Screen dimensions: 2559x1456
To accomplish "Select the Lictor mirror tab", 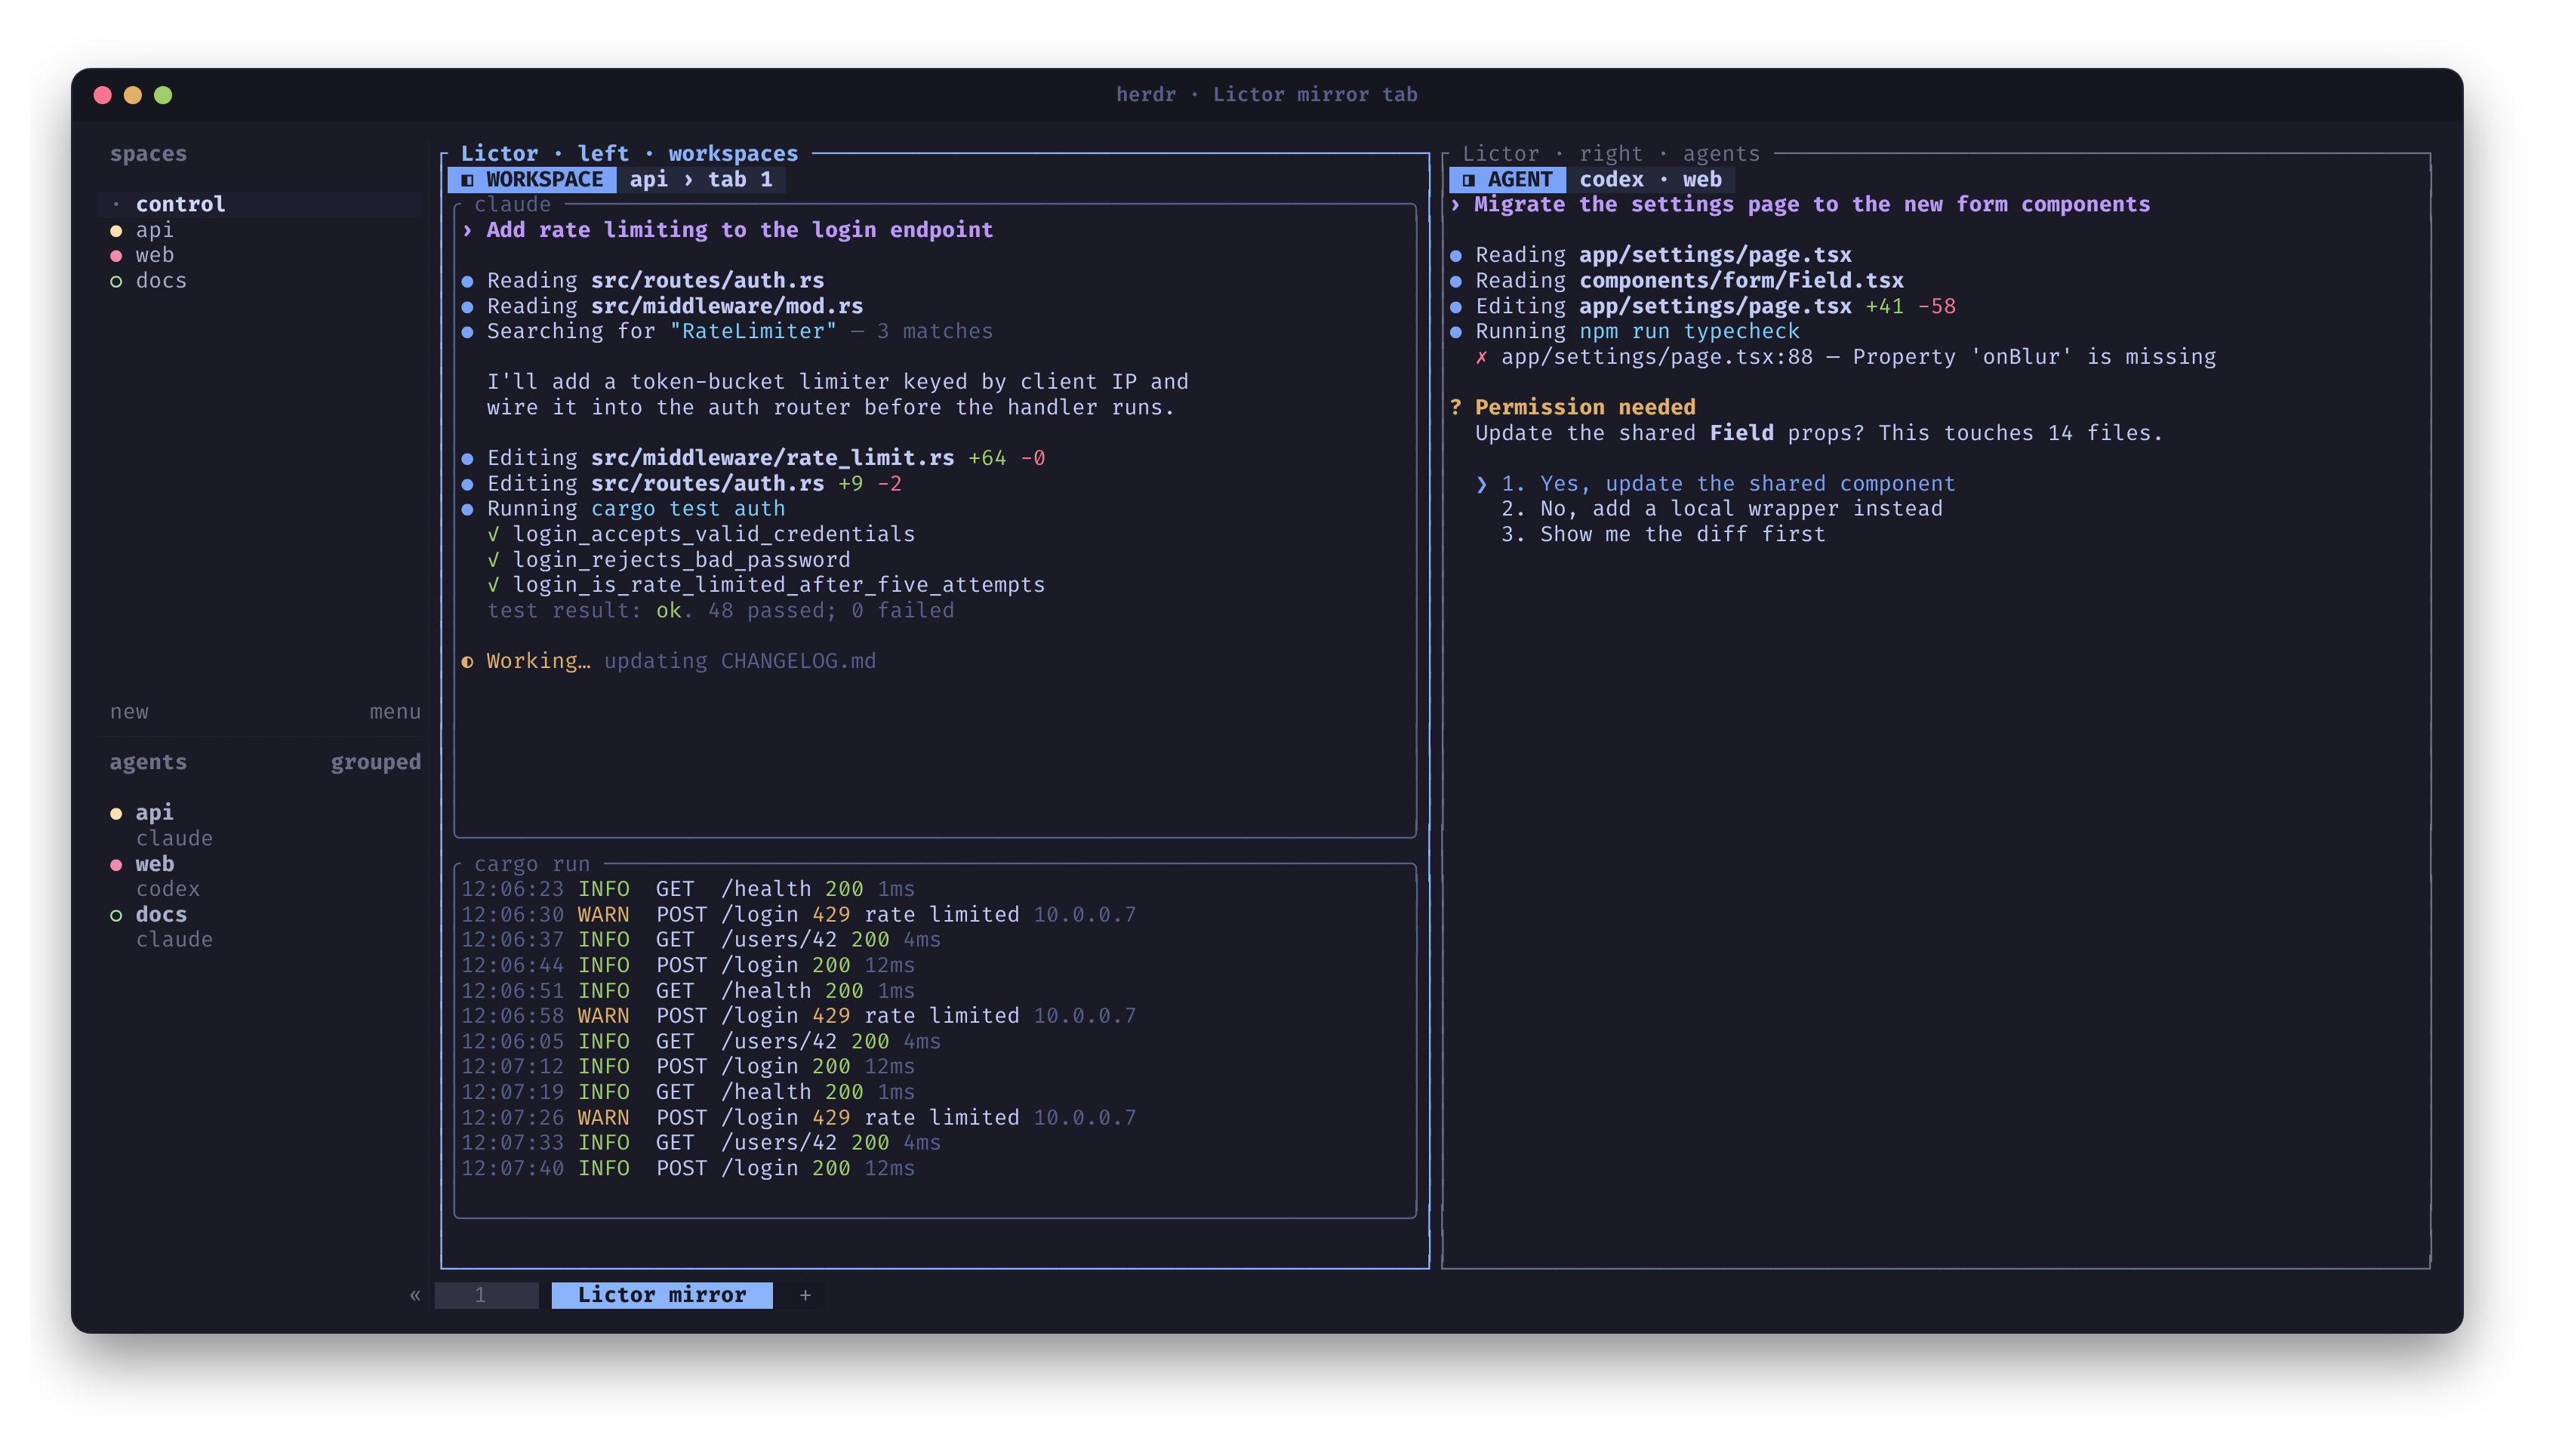I will pos(662,1295).
